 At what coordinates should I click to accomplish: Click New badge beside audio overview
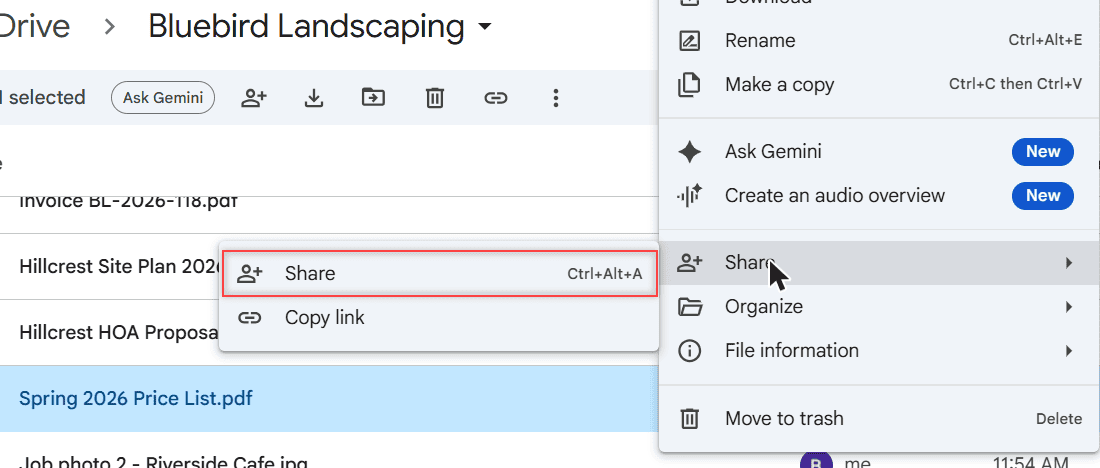(x=1042, y=195)
